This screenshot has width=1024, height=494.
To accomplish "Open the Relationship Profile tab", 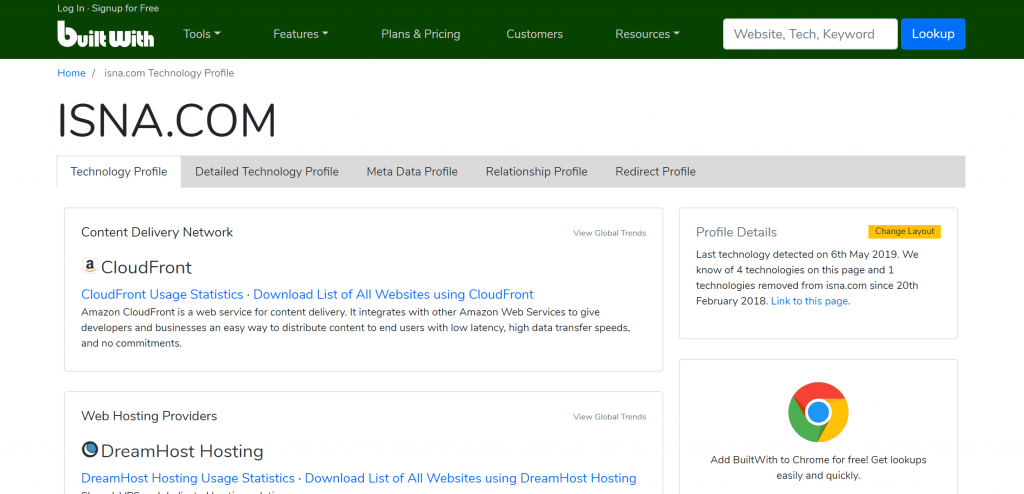I will pos(536,172).
